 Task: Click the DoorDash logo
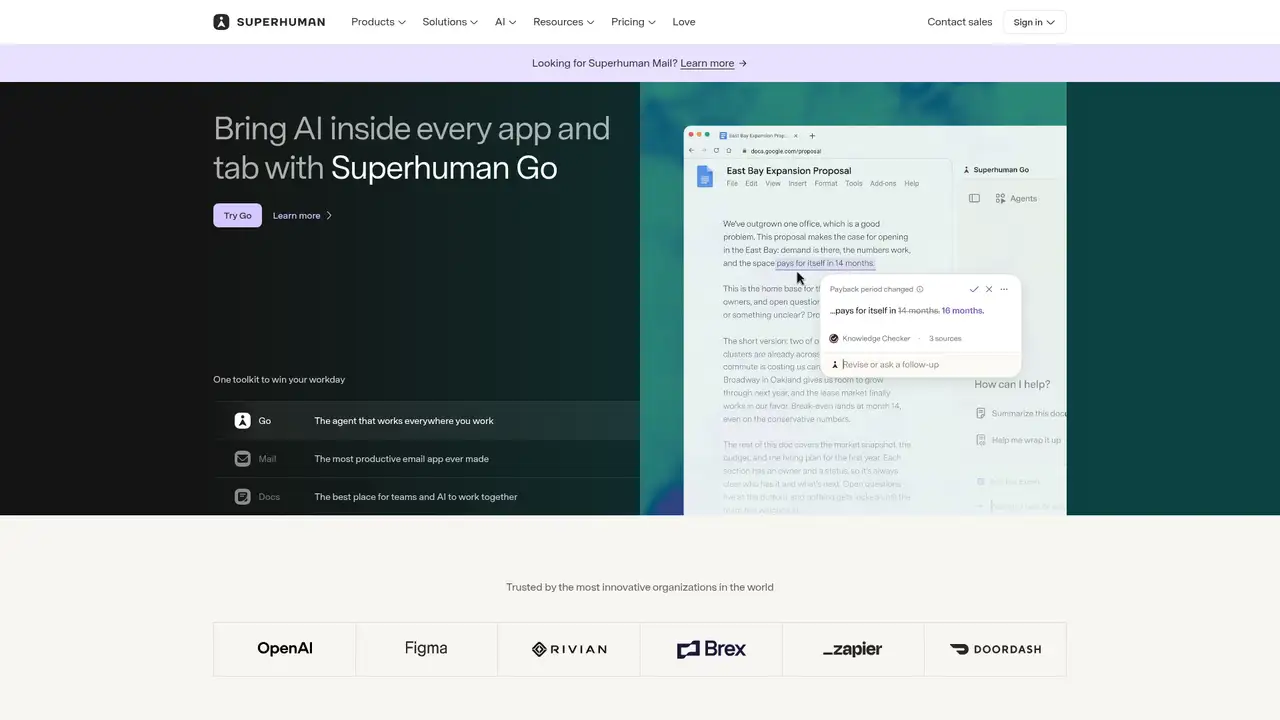pyautogui.click(x=995, y=649)
